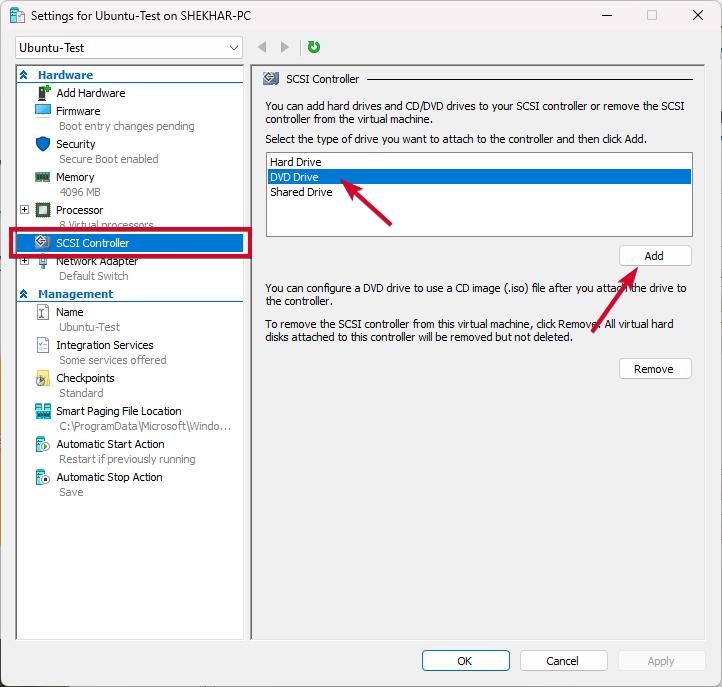This screenshot has height=687, width=722.
Task: Click 'Some services offered' text
Action: pos(113,360)
